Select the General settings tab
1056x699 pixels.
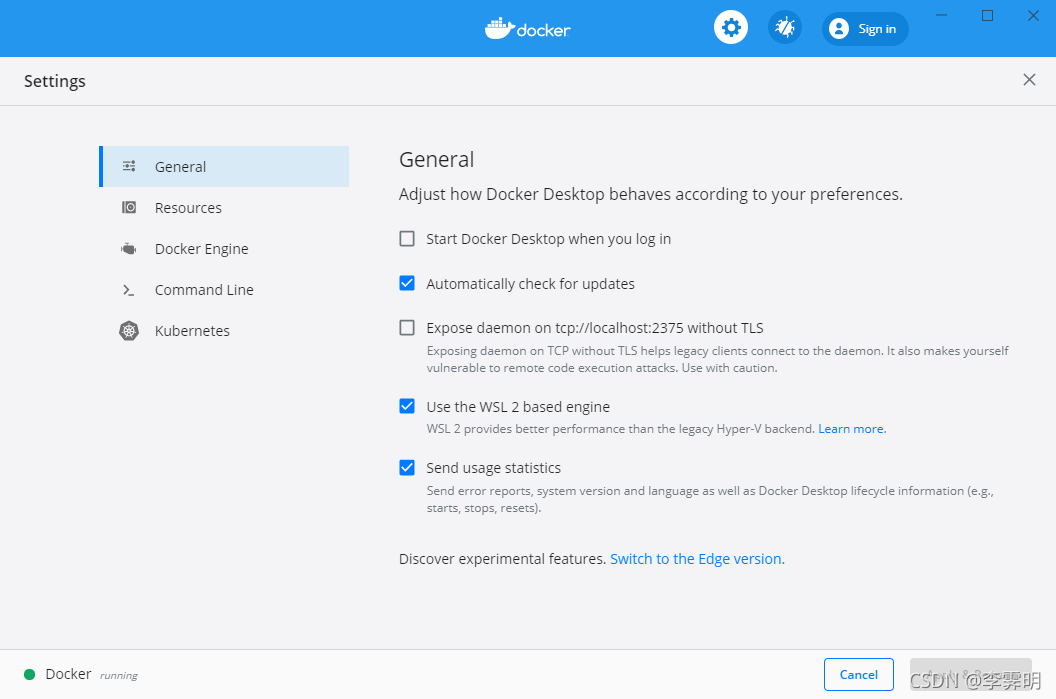(x=224, y=166)
